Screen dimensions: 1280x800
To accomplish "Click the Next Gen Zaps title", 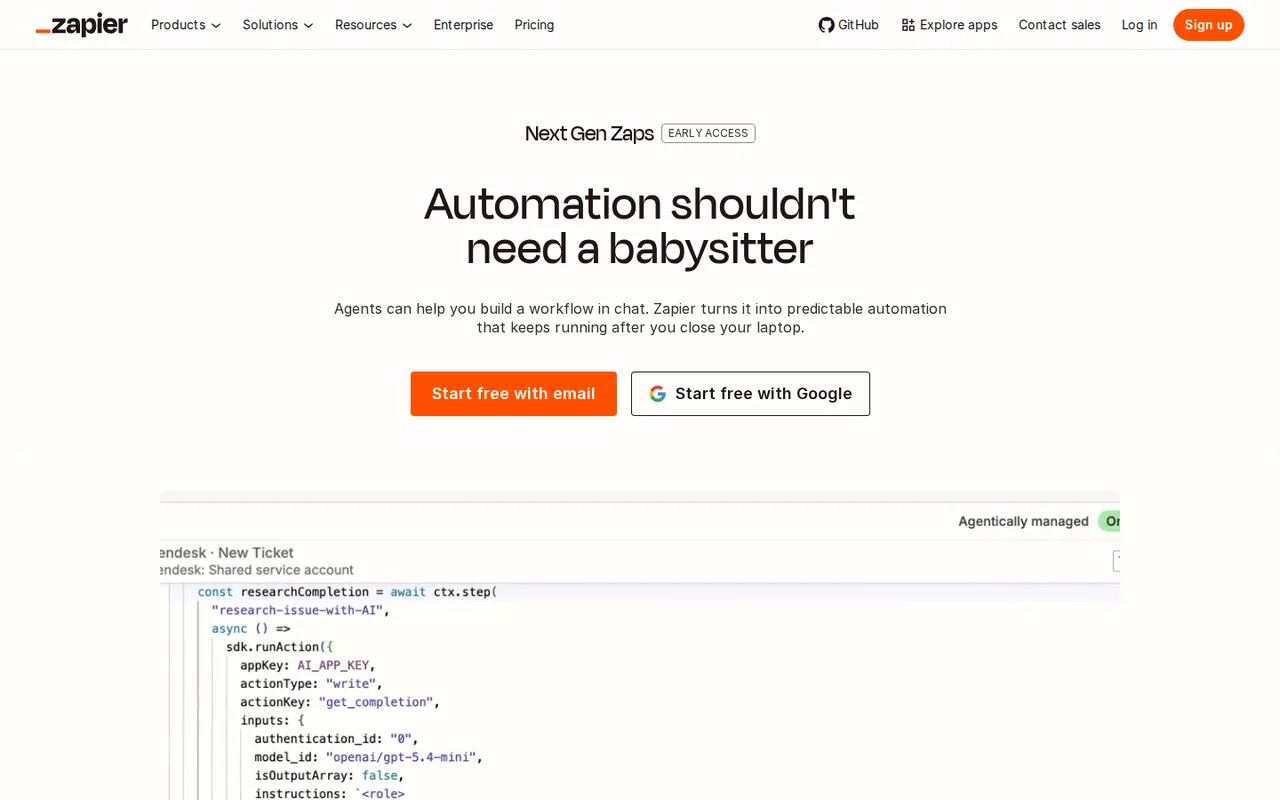I will tap(589, 133).
